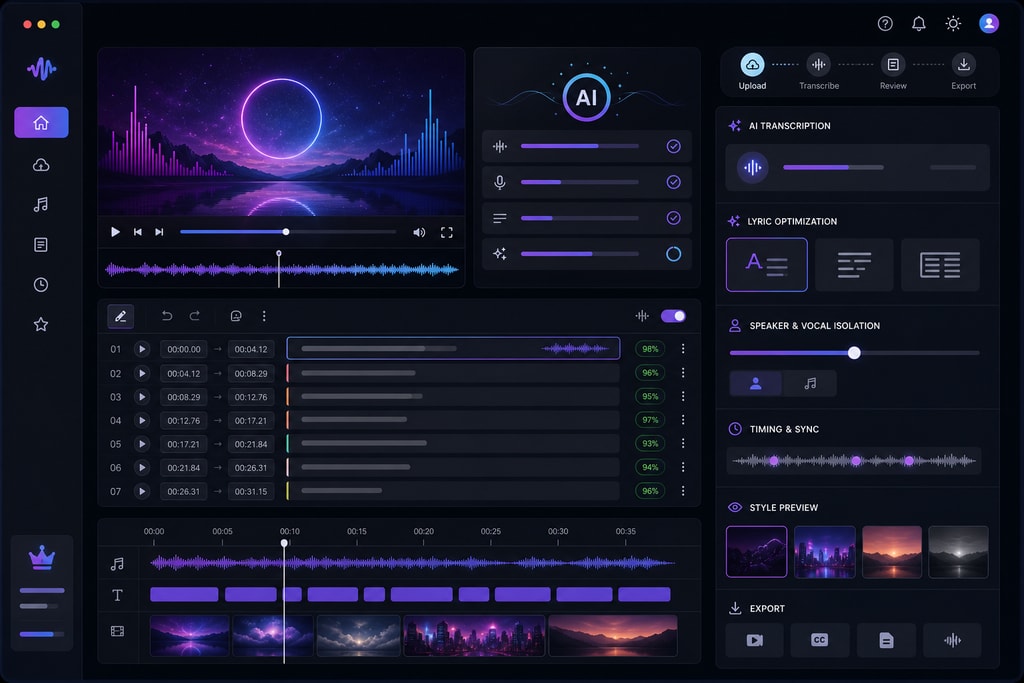The height and width of the screenshot is (683, 1024).
Task: Open options menu for line 02
Action: 683,373
